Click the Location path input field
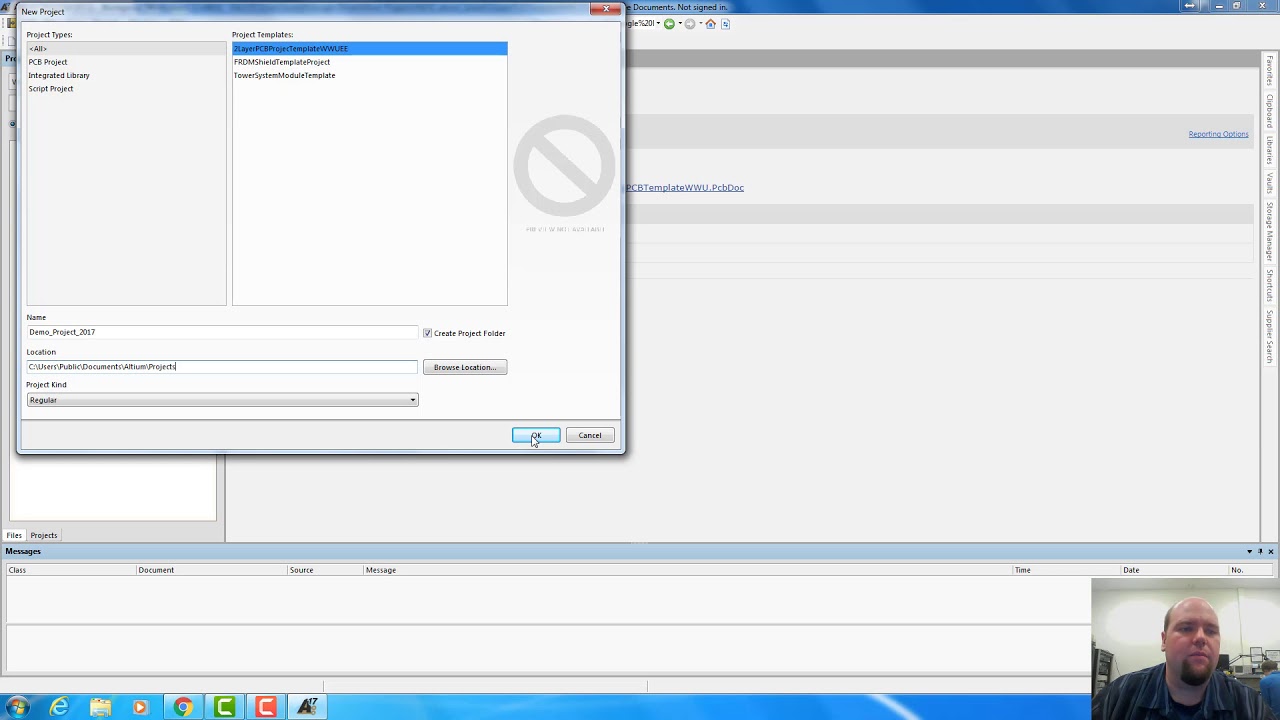The height and width of the screenshot is (720, 1280). tap(222, 367)
